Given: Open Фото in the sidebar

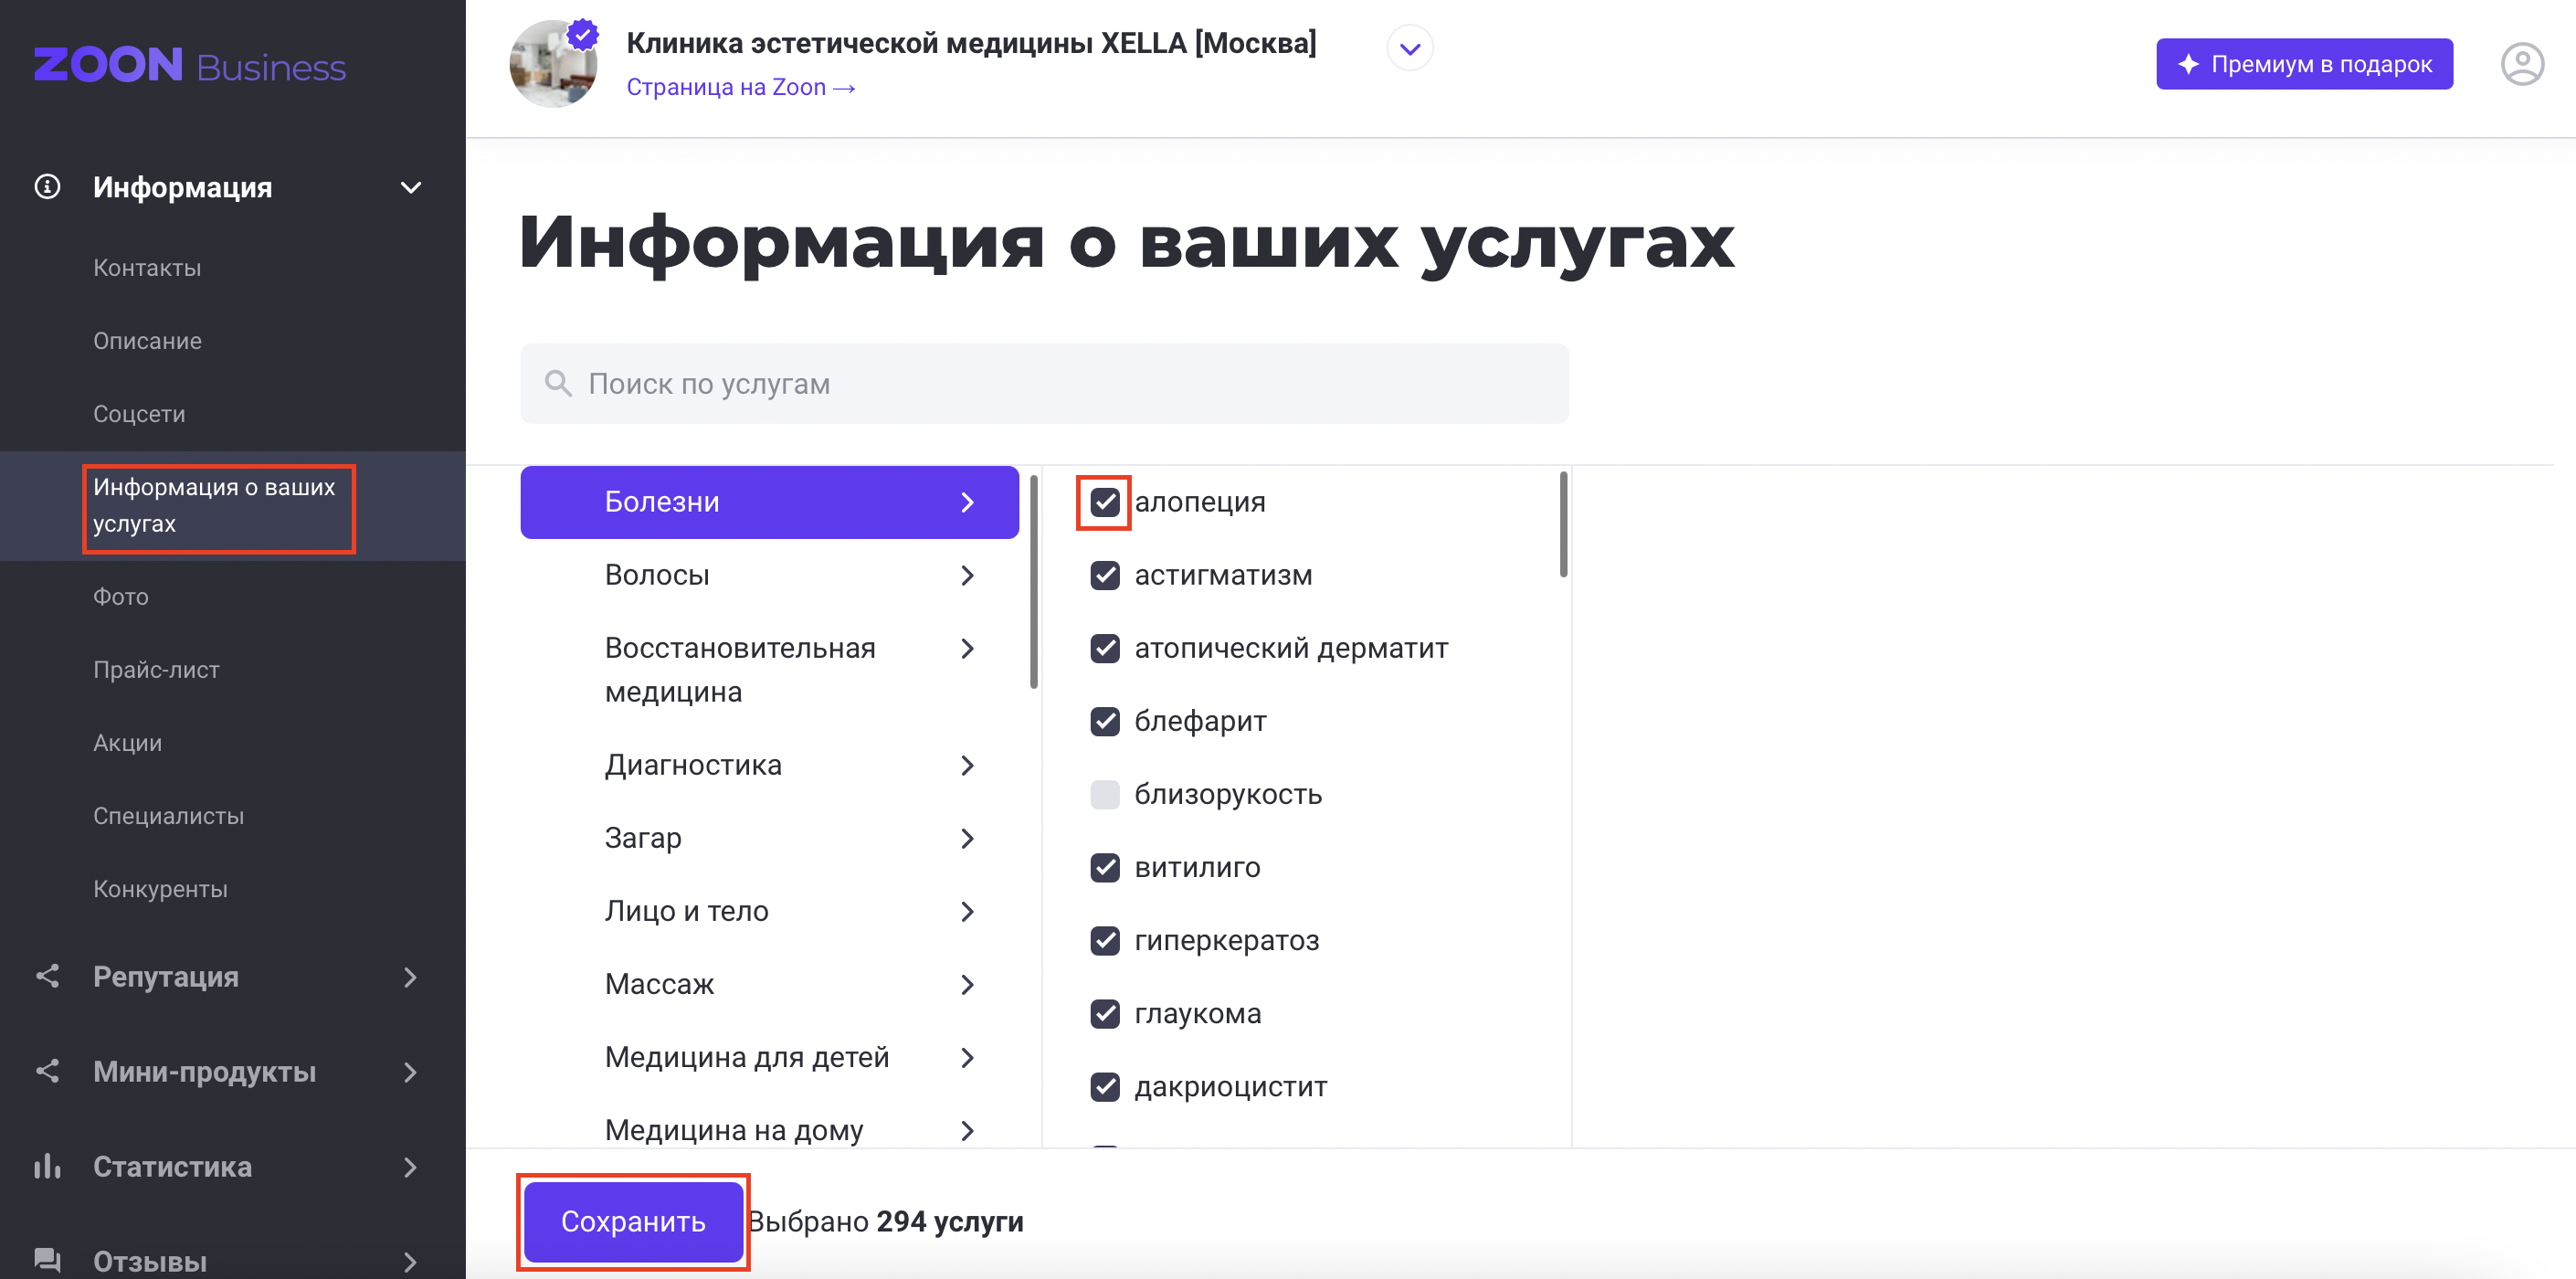Looking at the screenshot, I should [120, 597].
